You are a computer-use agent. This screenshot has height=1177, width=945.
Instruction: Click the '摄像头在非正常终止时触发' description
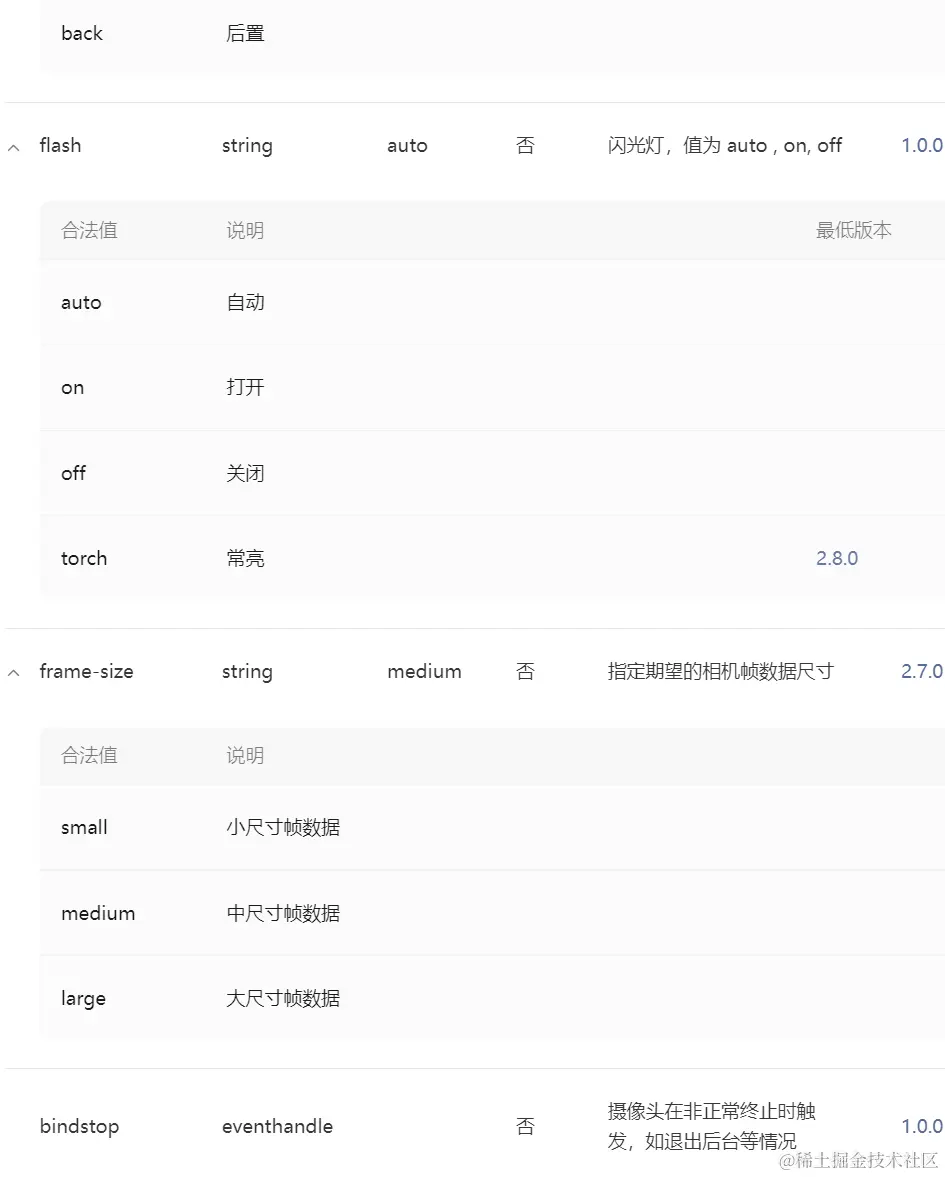coord(712,1126)
